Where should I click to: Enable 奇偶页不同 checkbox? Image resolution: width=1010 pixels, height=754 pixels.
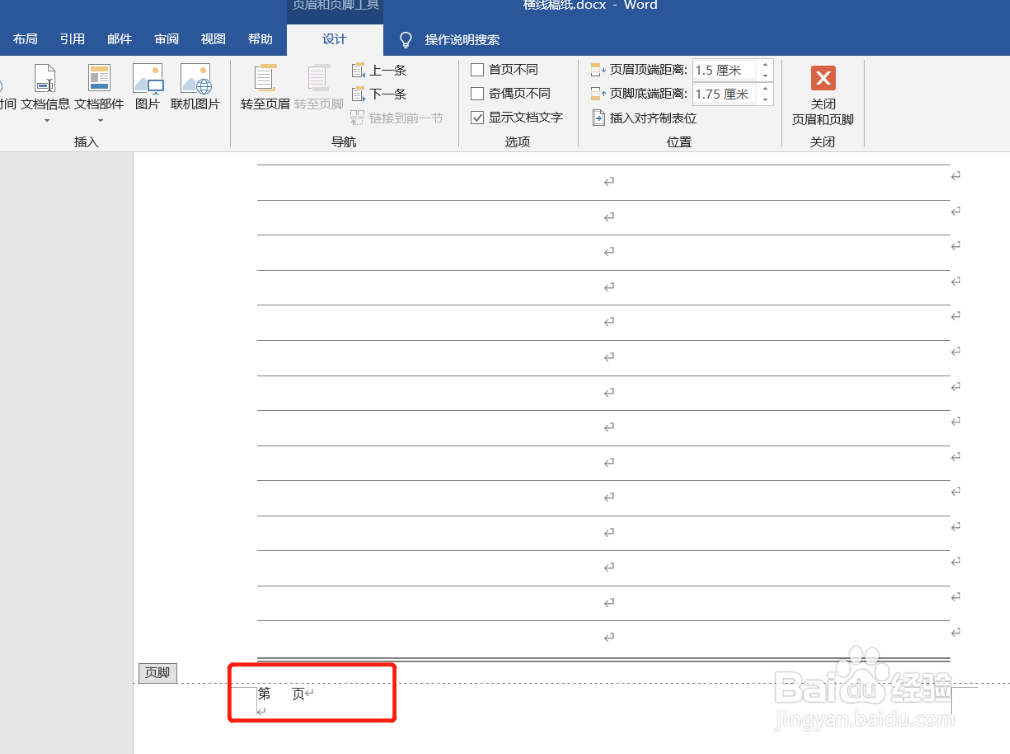coord(477,93)
